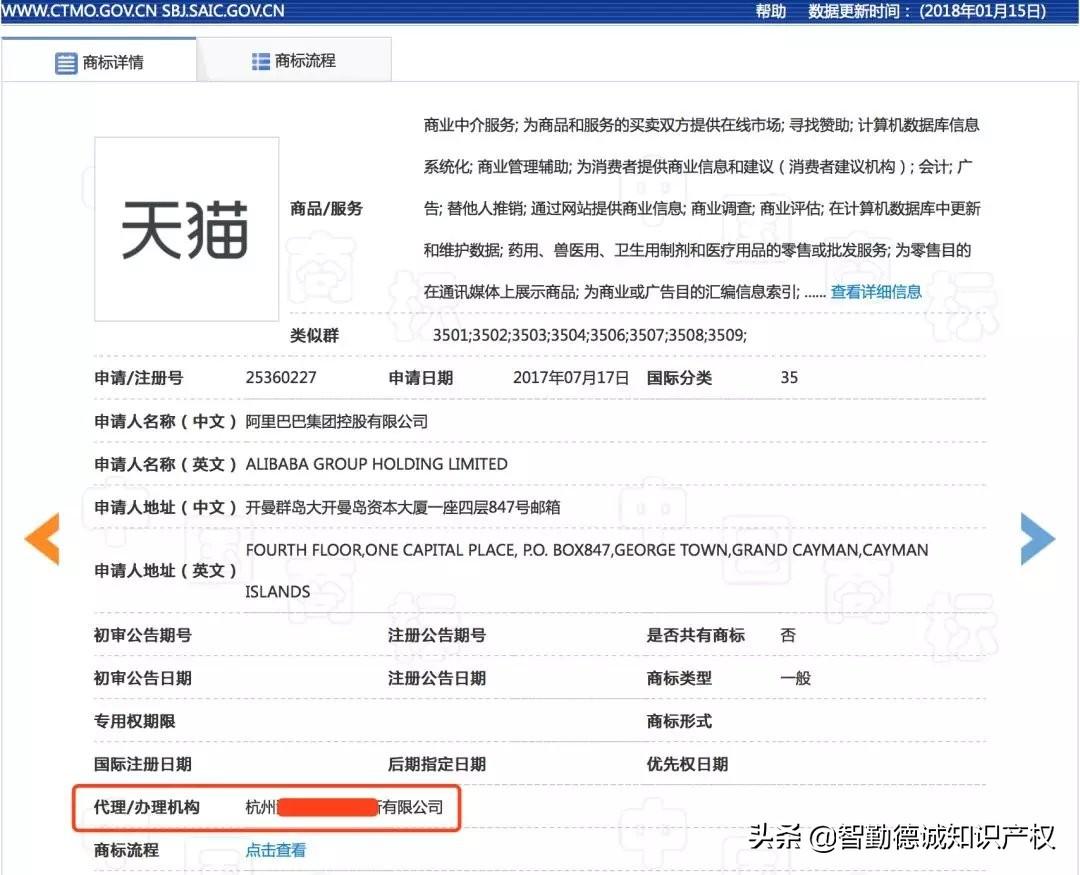This screenshot has width=1080, height=875.
Task: Click 帮助 in the top bar
Action: [x=771, y=11]
